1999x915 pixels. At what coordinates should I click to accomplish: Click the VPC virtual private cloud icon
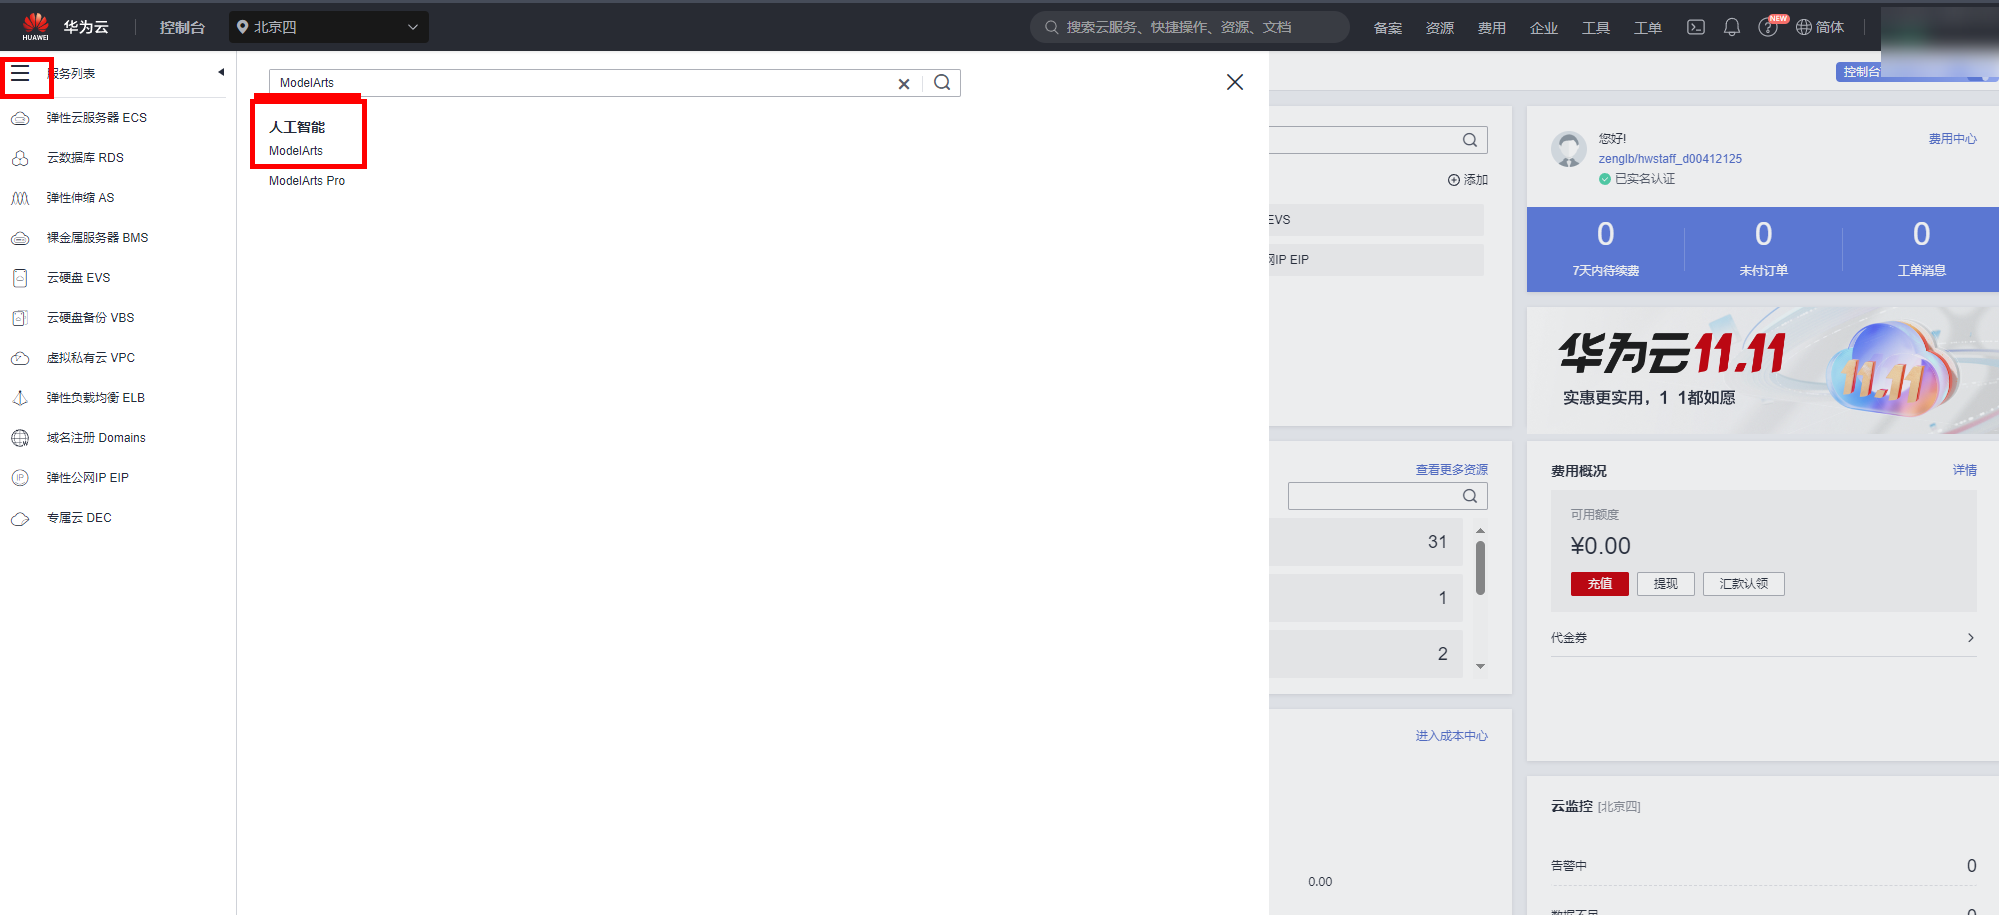pyautogui.click(x=20, y=358)
